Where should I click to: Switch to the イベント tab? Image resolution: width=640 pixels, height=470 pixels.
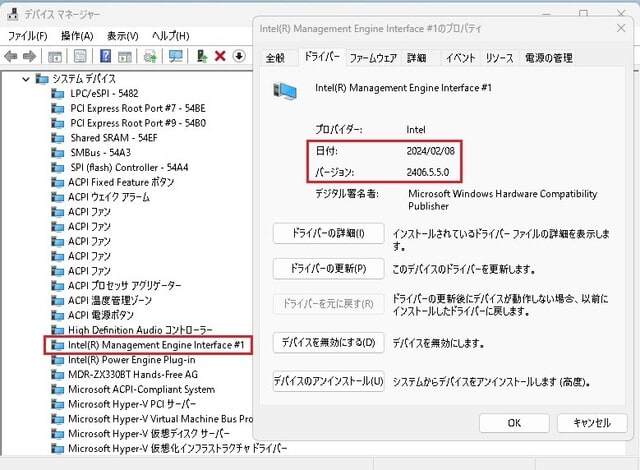click(460, 58)
